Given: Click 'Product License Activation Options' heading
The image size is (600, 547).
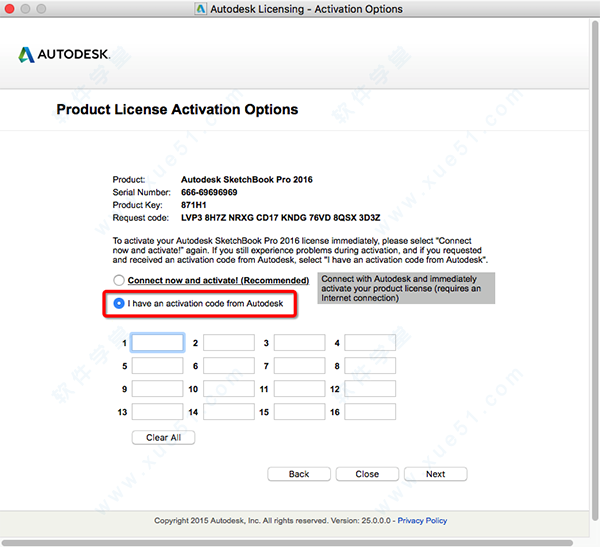Looking at the screenshot, I should click(177, 109).
